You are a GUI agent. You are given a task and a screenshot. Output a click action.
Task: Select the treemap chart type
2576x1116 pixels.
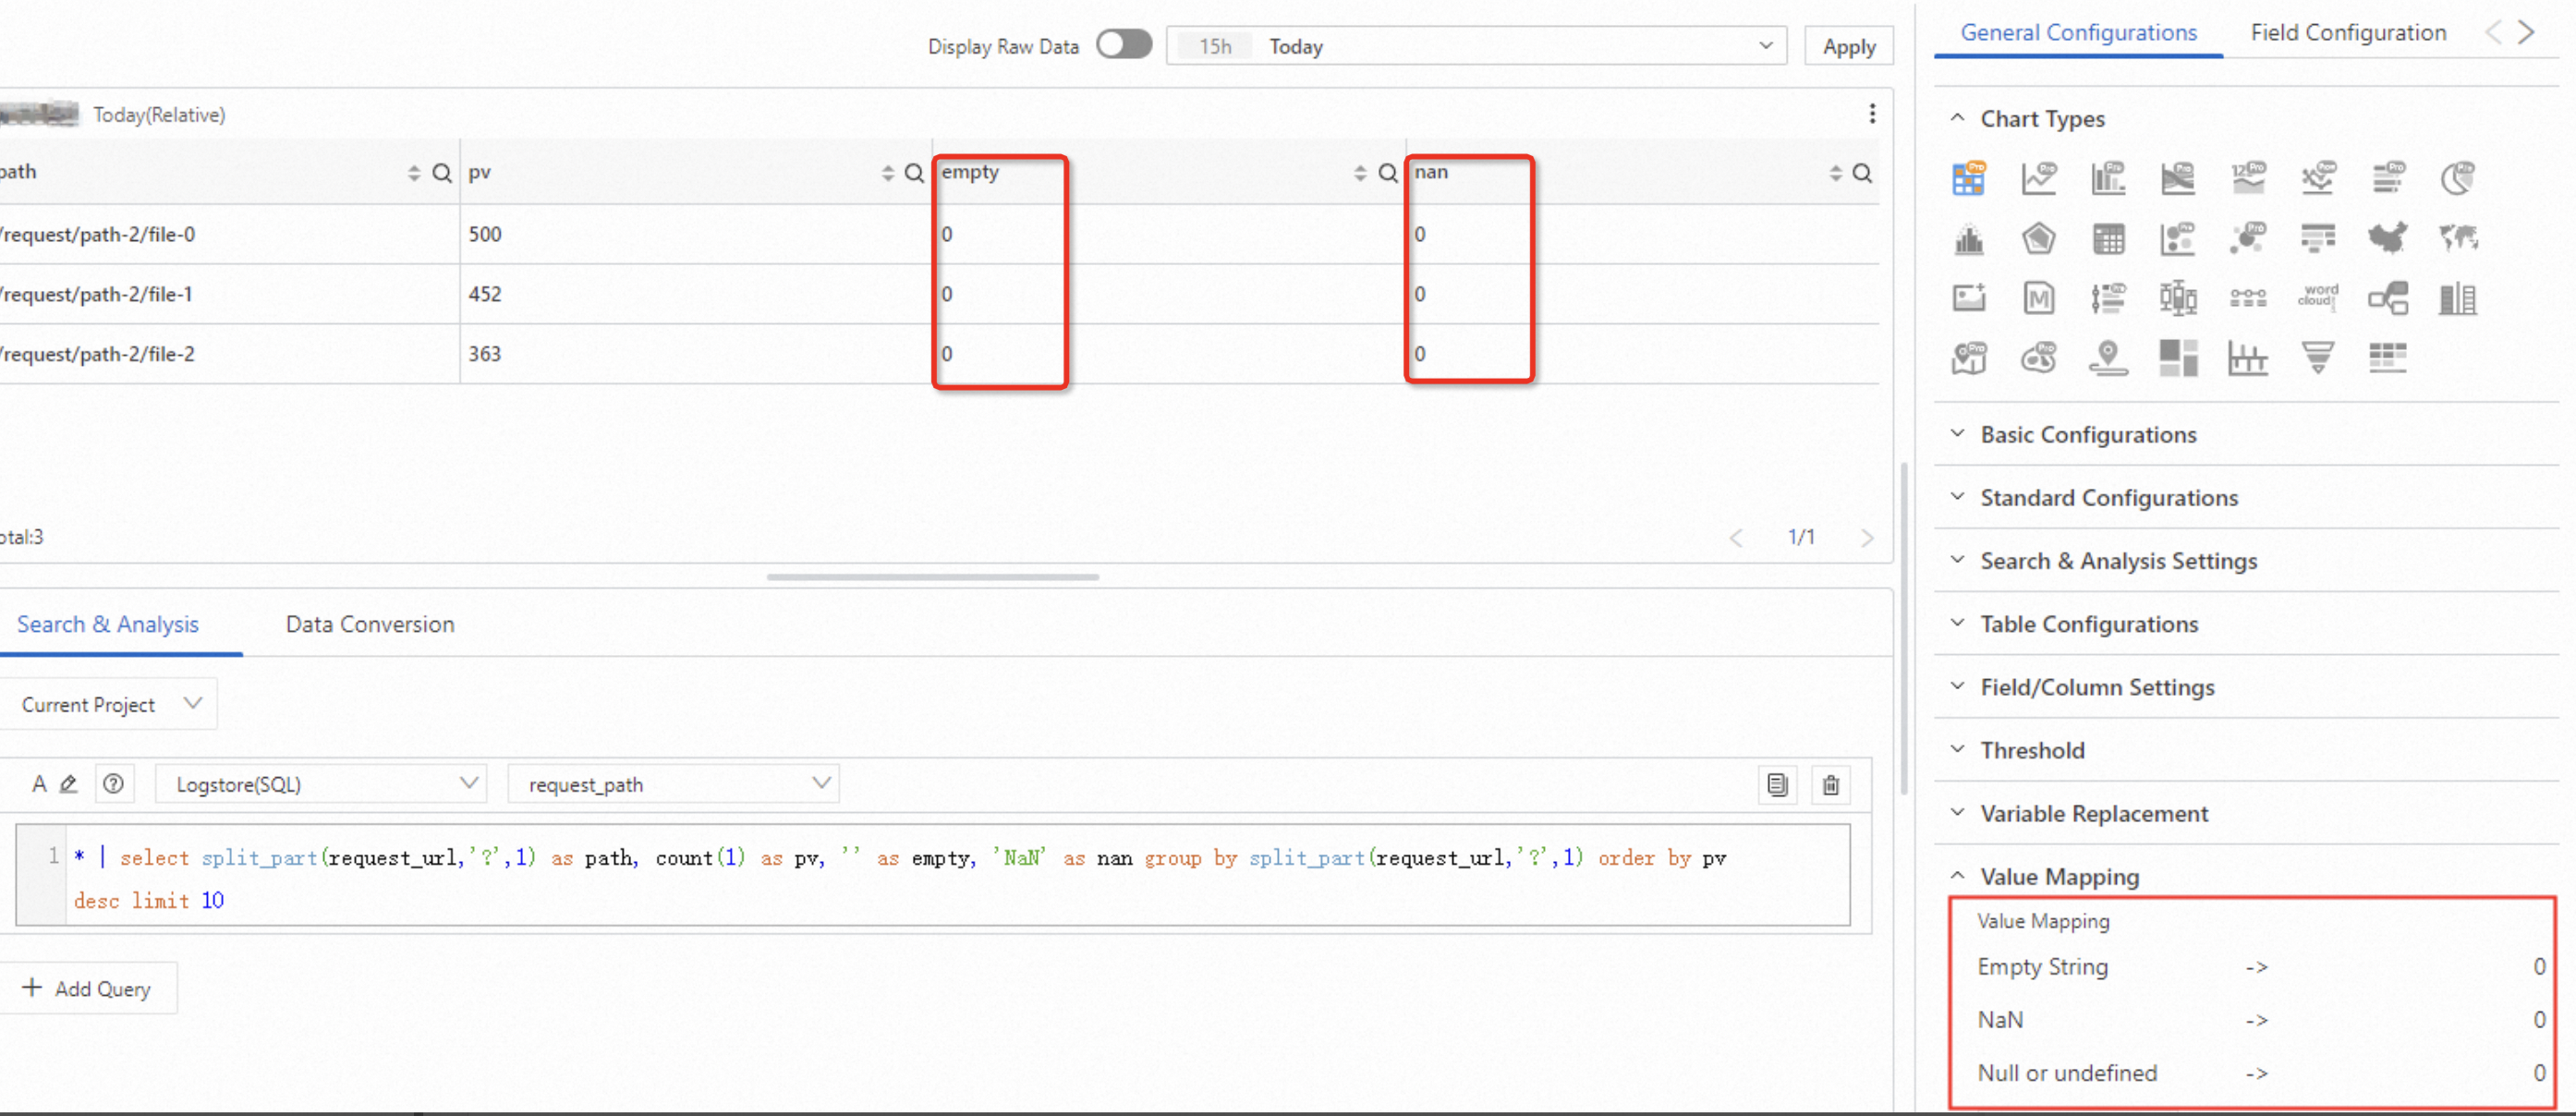pyautogui.click(x=2177, y=357)
